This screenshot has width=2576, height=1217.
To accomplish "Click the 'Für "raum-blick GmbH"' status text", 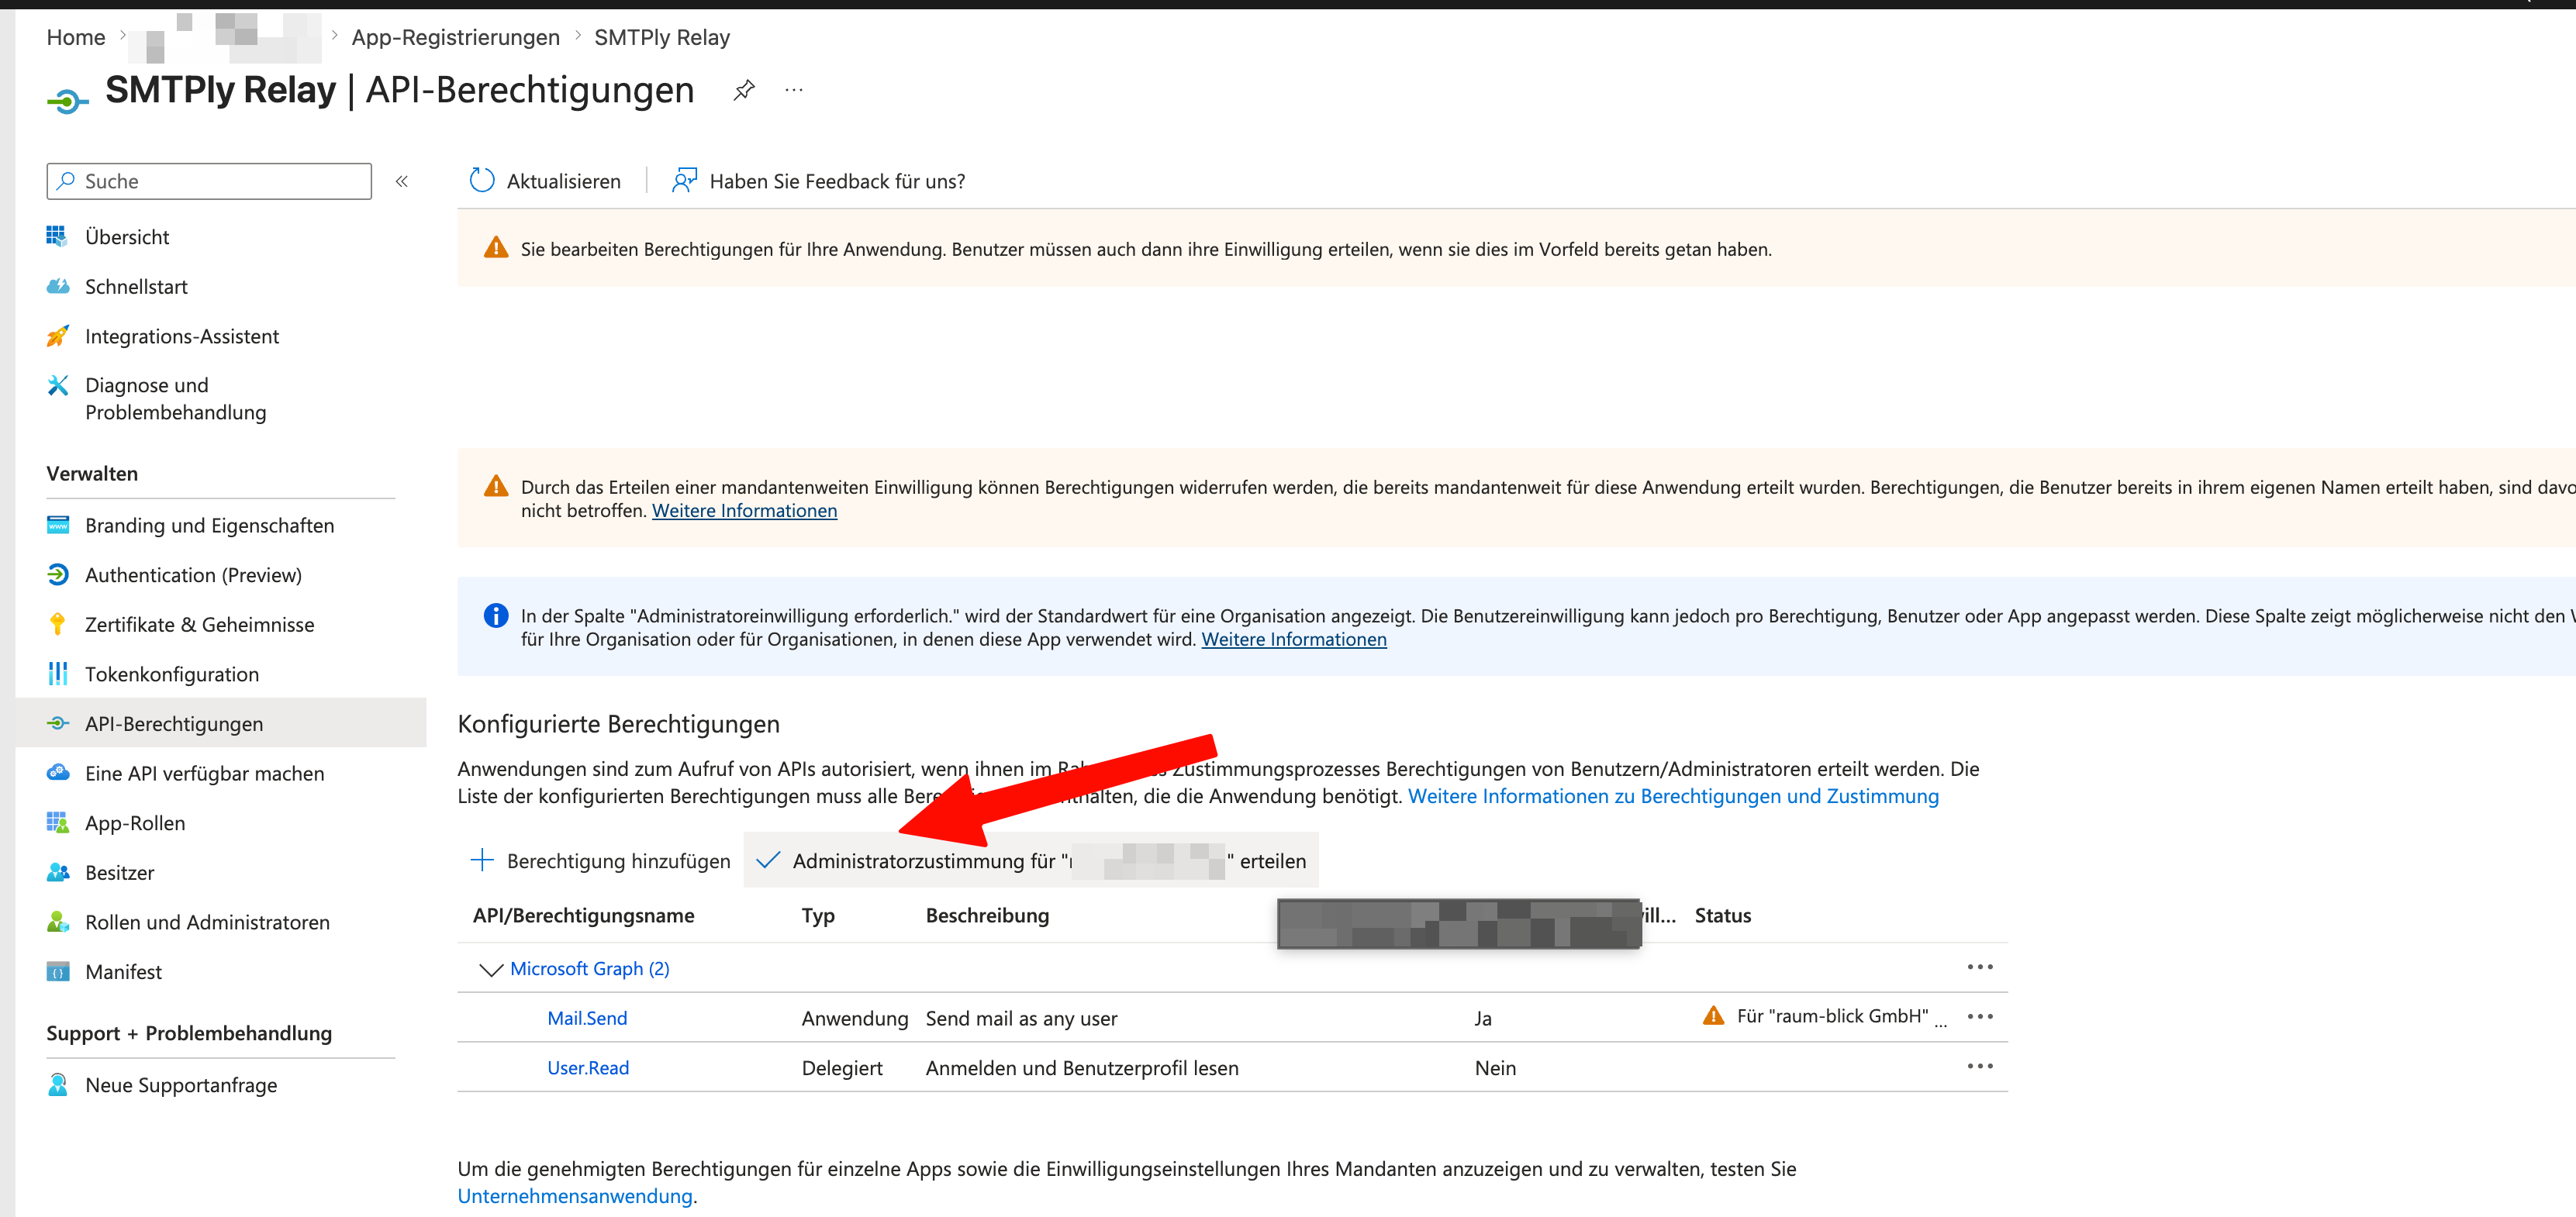I will click(1832, 1016).
